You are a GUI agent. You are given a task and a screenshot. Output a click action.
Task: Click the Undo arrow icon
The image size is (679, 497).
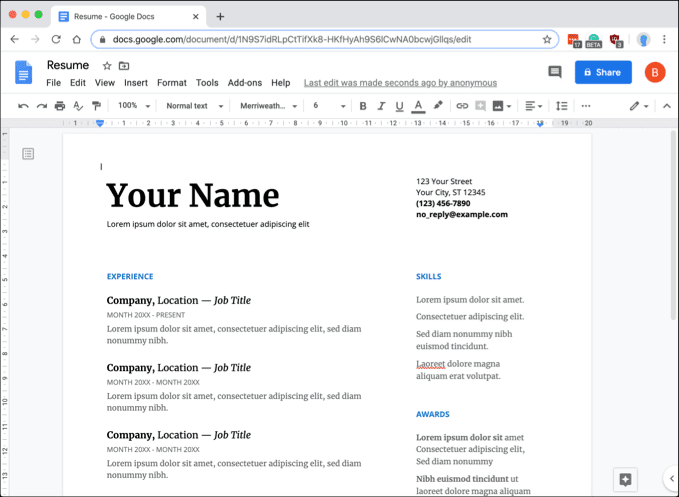pos(23,106)
